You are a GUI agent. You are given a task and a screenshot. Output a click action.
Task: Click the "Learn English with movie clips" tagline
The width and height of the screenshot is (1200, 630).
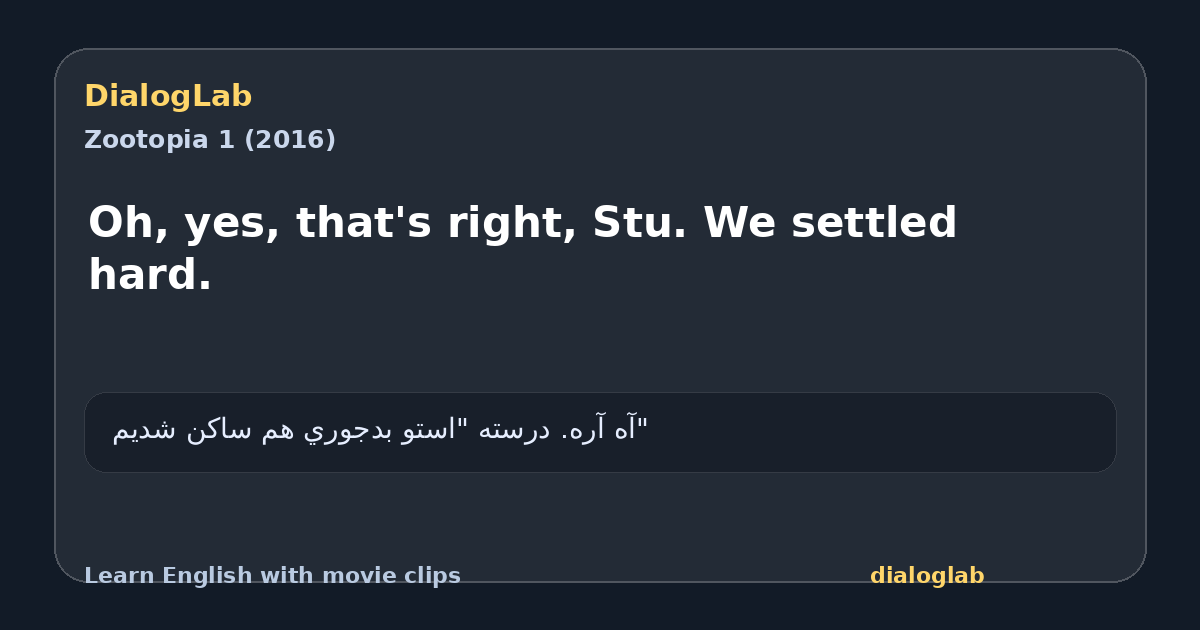click(272, 576)
